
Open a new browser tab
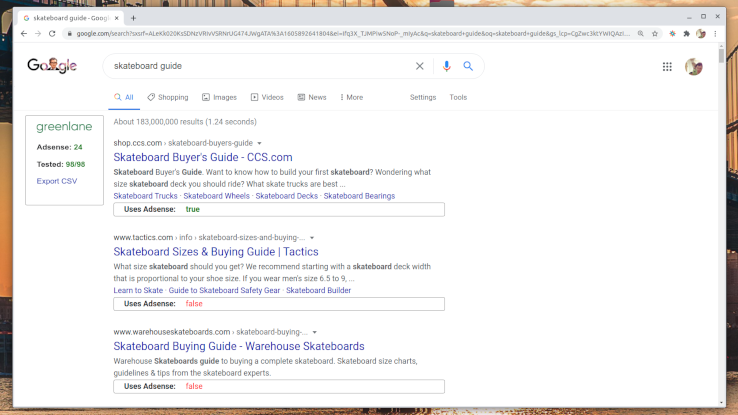[x=134, y=18]
